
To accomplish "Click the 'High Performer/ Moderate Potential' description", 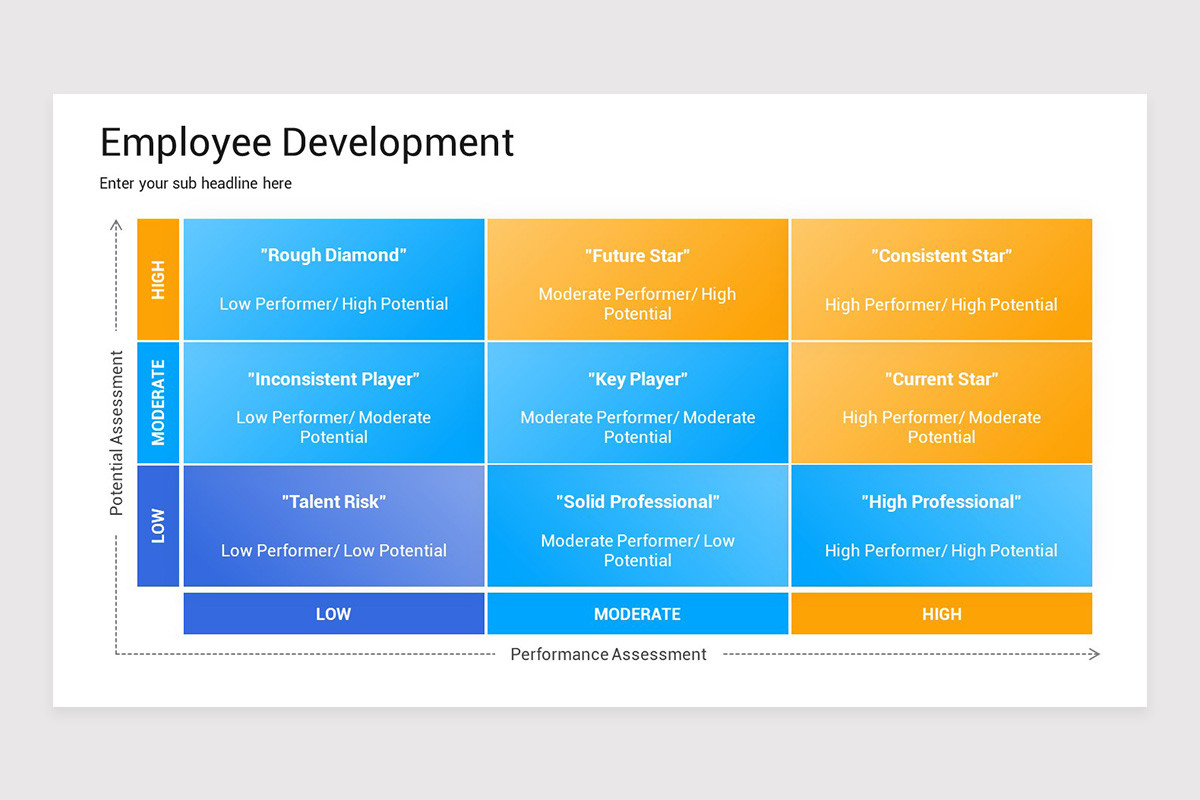I will 941,427.
